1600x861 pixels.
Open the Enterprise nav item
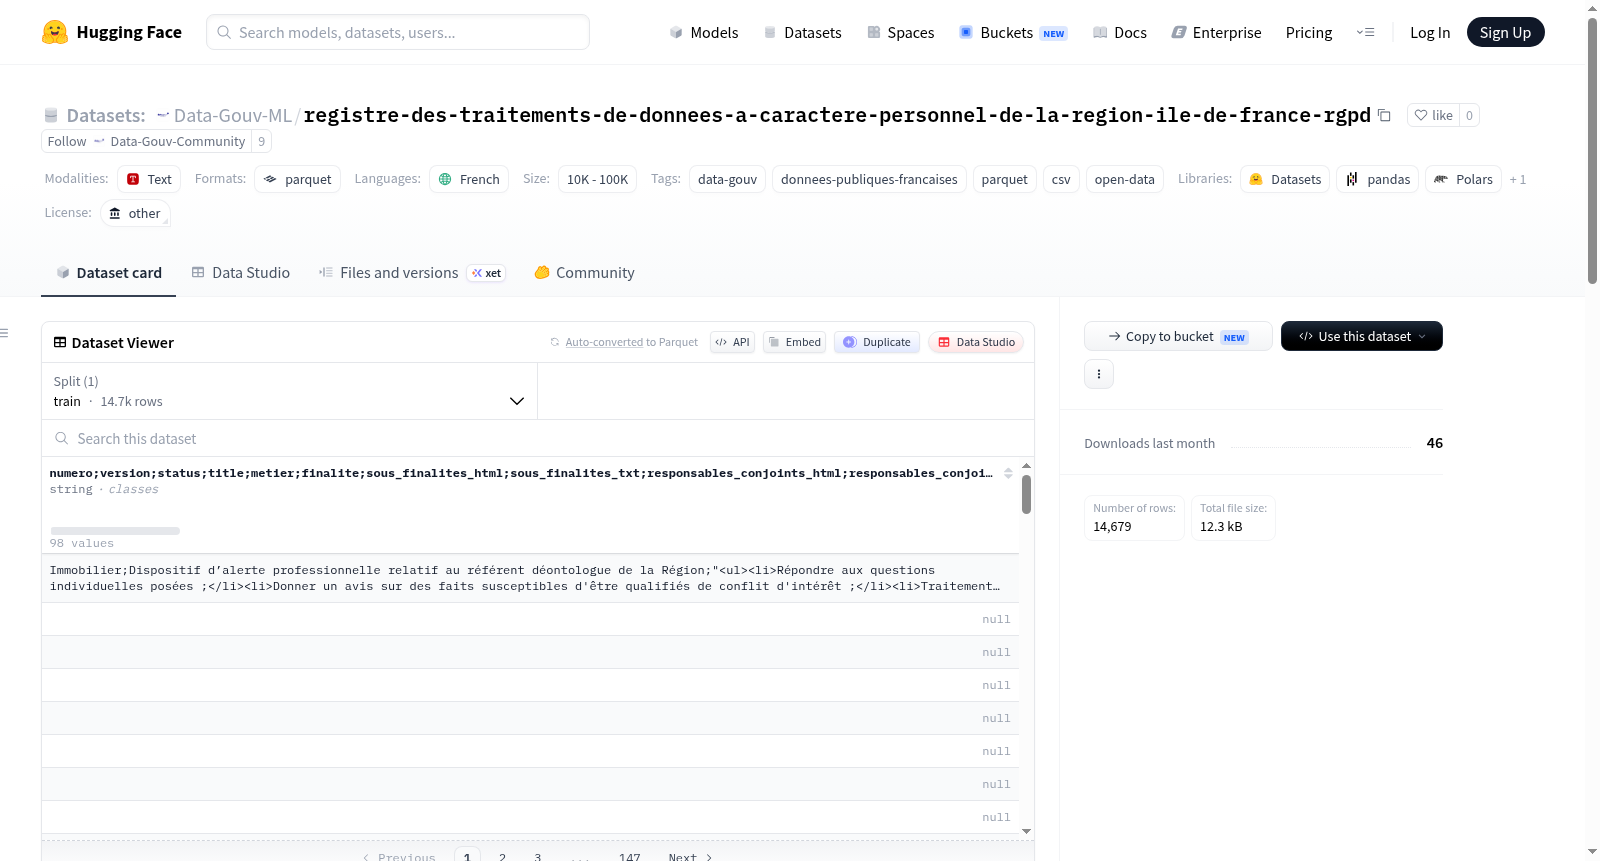point(1216,32)
